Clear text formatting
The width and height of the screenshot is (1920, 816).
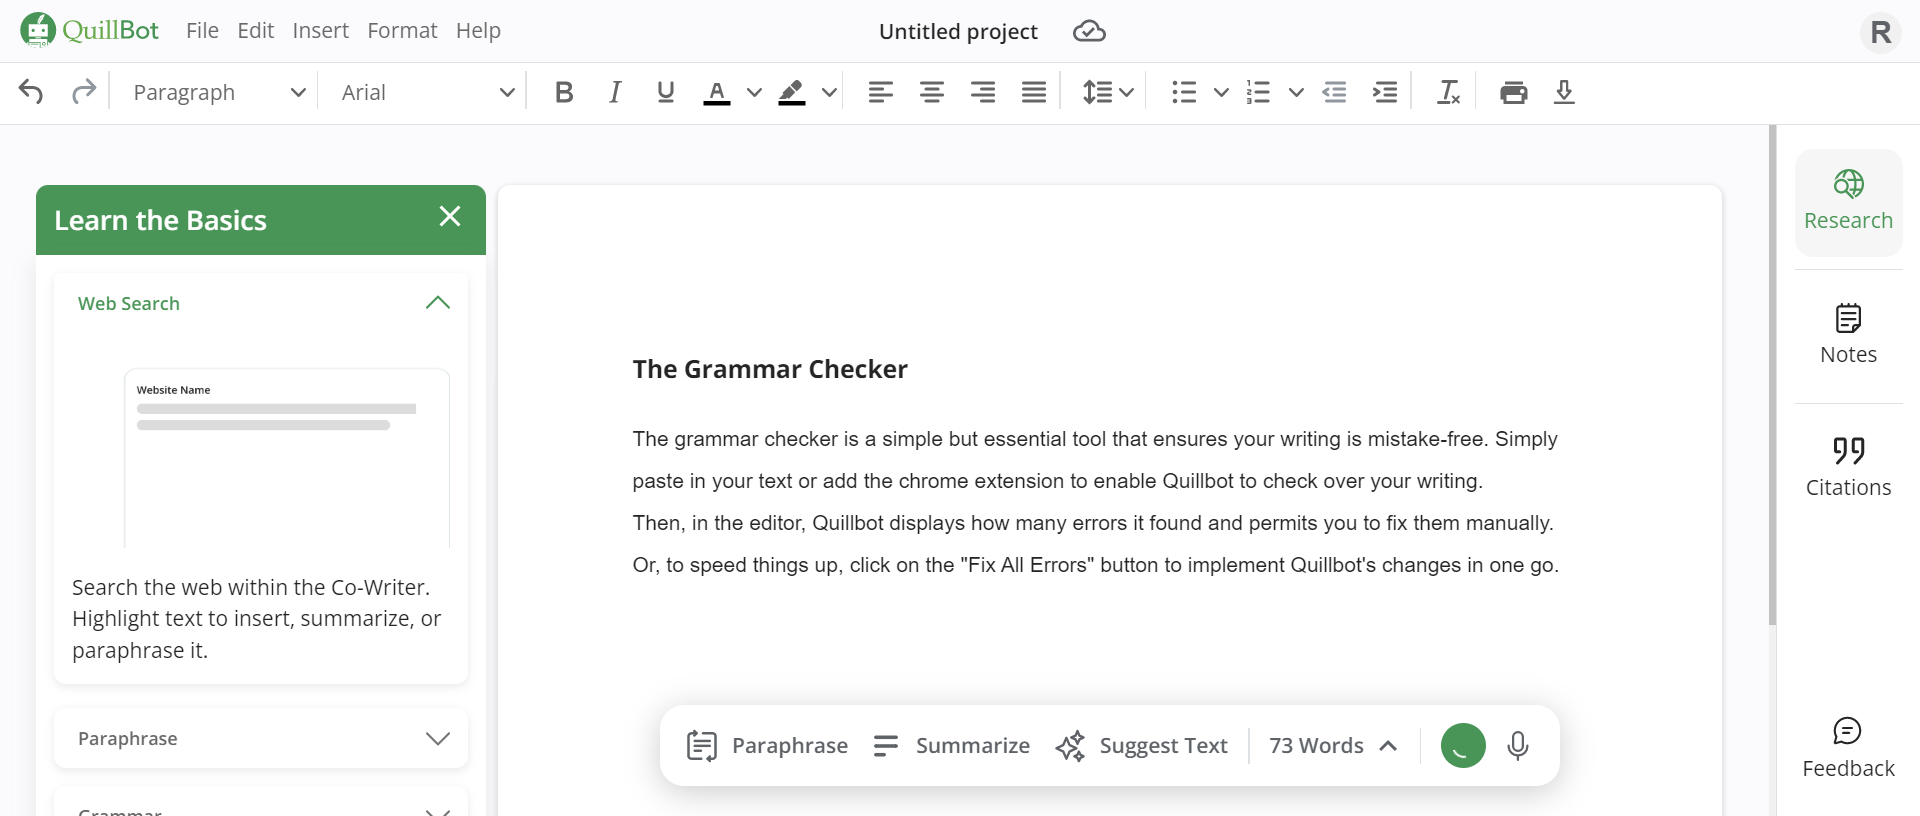(x=1448, y=92)
